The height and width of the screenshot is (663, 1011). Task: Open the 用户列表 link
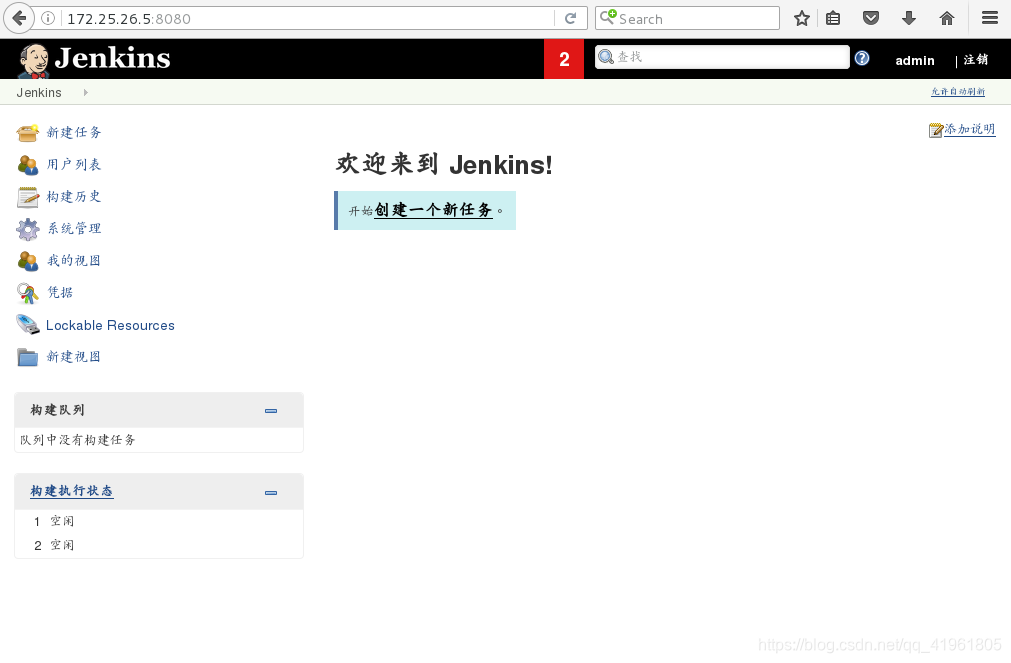point(74,164)
